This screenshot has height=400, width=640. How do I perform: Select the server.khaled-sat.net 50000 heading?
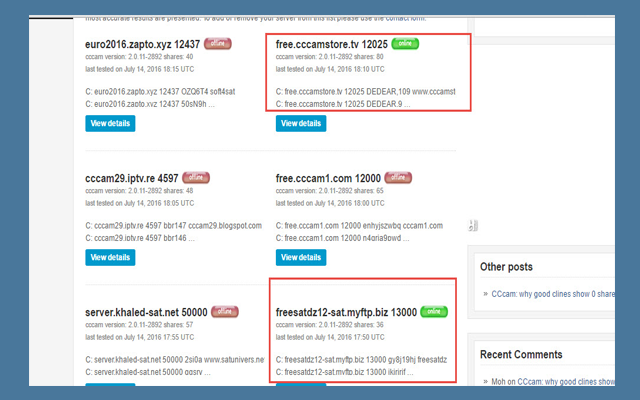146,312
